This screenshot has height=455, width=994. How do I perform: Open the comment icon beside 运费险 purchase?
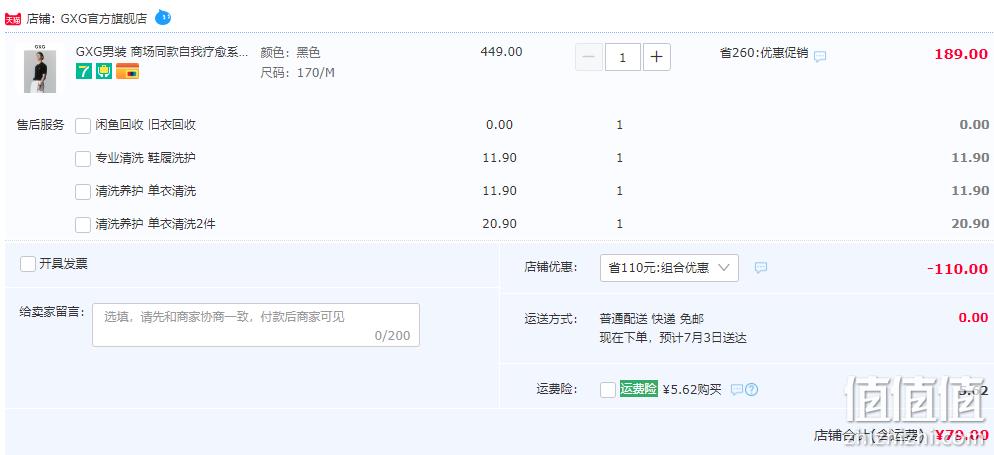[737, 390]
